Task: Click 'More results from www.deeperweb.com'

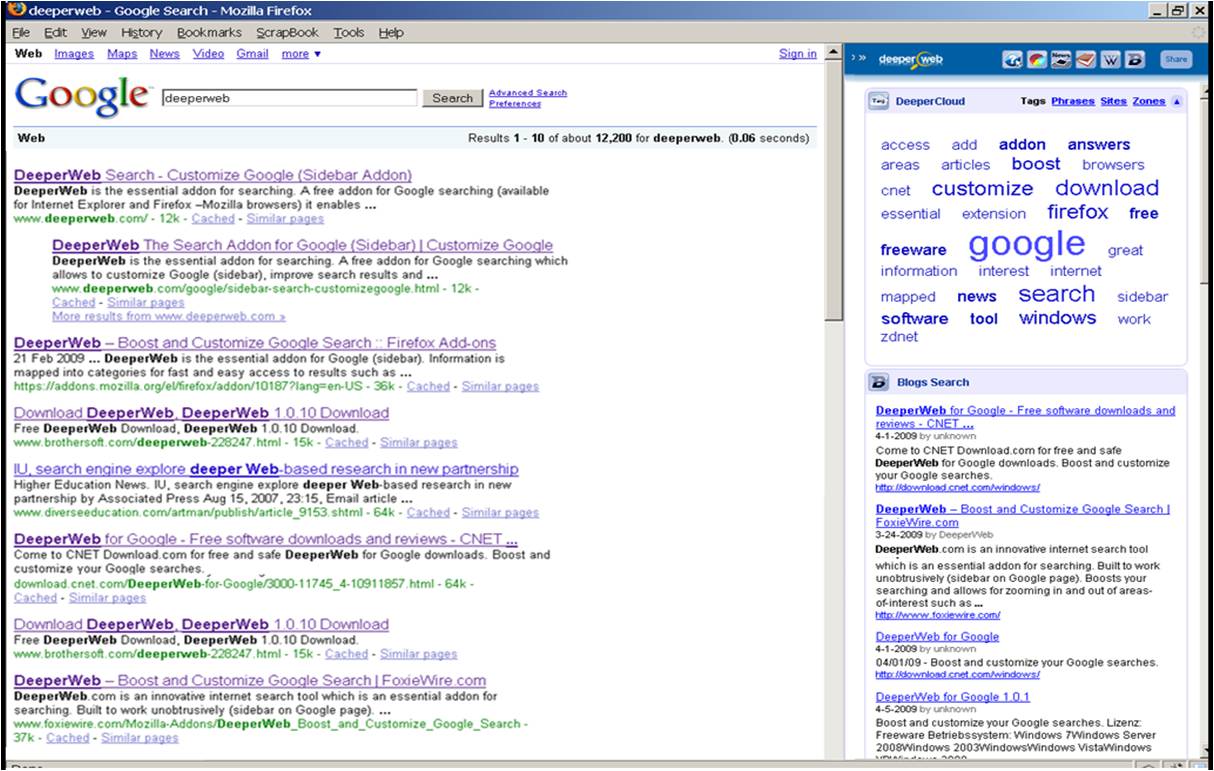Action: [x=169, y=316]
